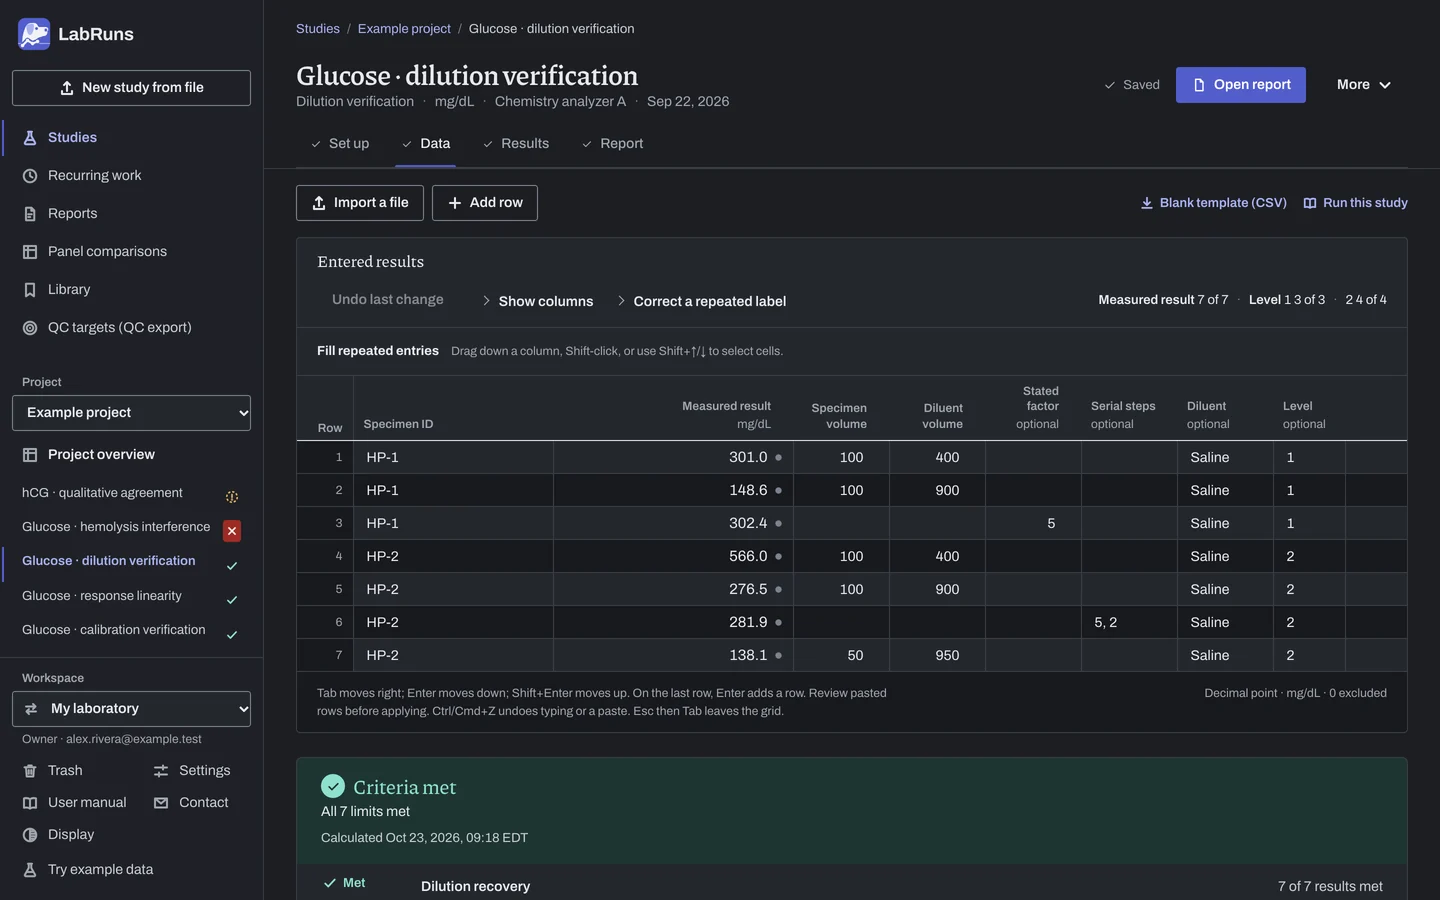
Task: Expand Show columns
Action: 538,301
